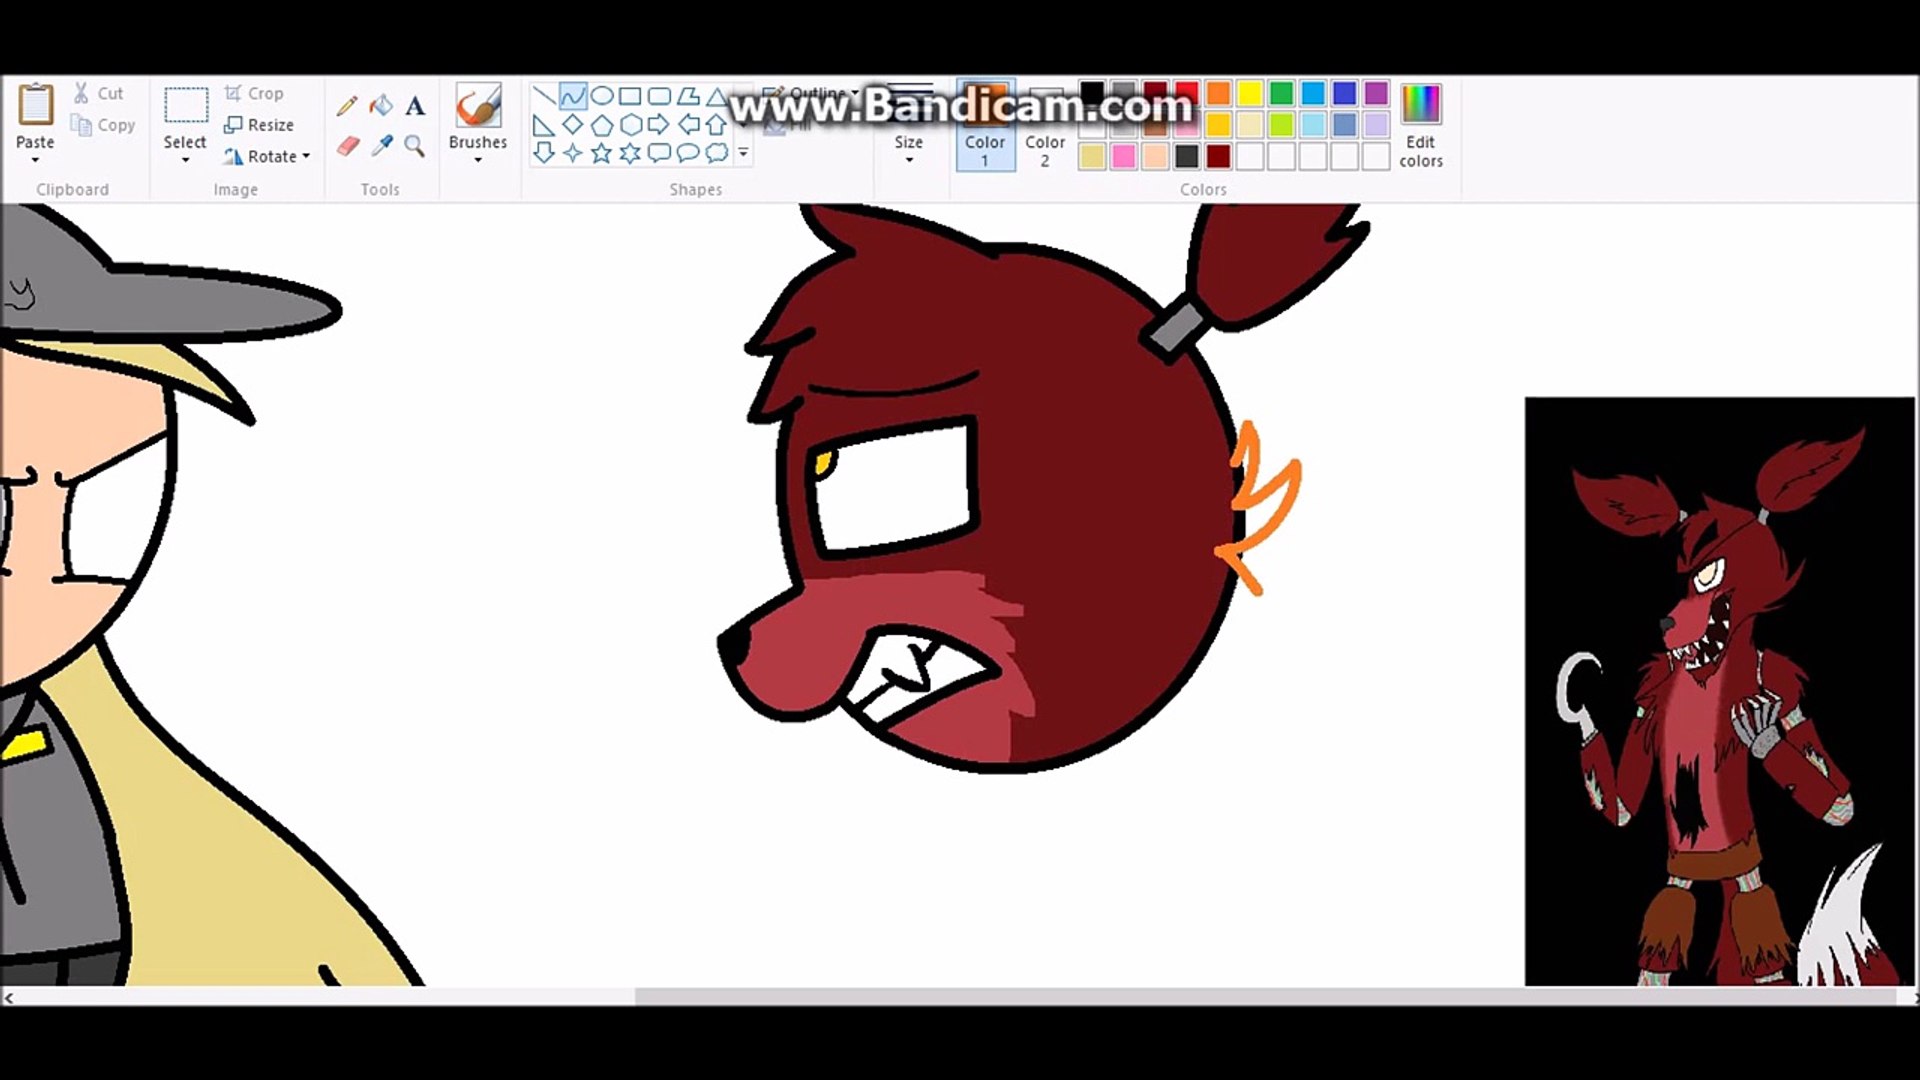
Task: Click the rectangular Select icon
Action: pyautogui.click(x=185, y=106)
